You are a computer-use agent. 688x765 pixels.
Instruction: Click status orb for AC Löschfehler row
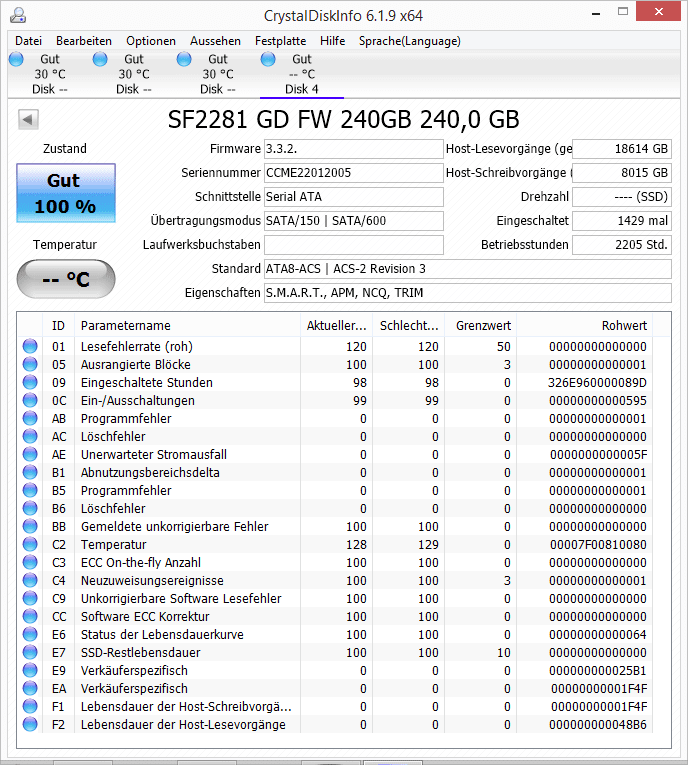30,436
